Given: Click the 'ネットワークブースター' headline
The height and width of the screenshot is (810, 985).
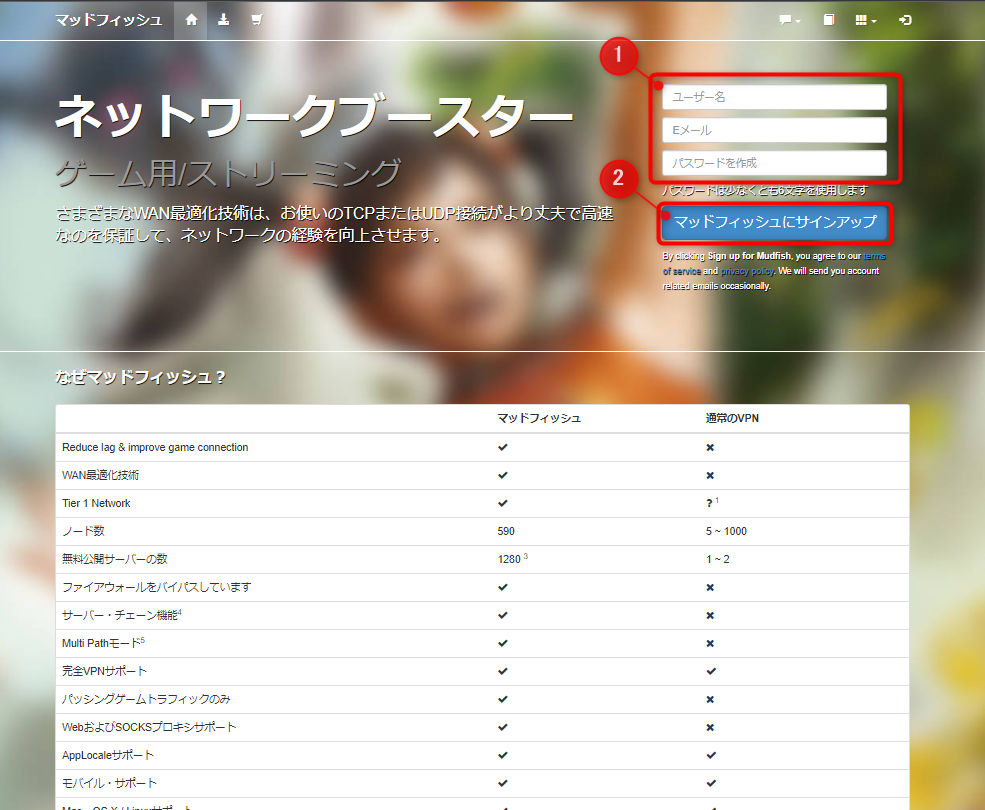Looking at the screenshot, I should 314,117.
